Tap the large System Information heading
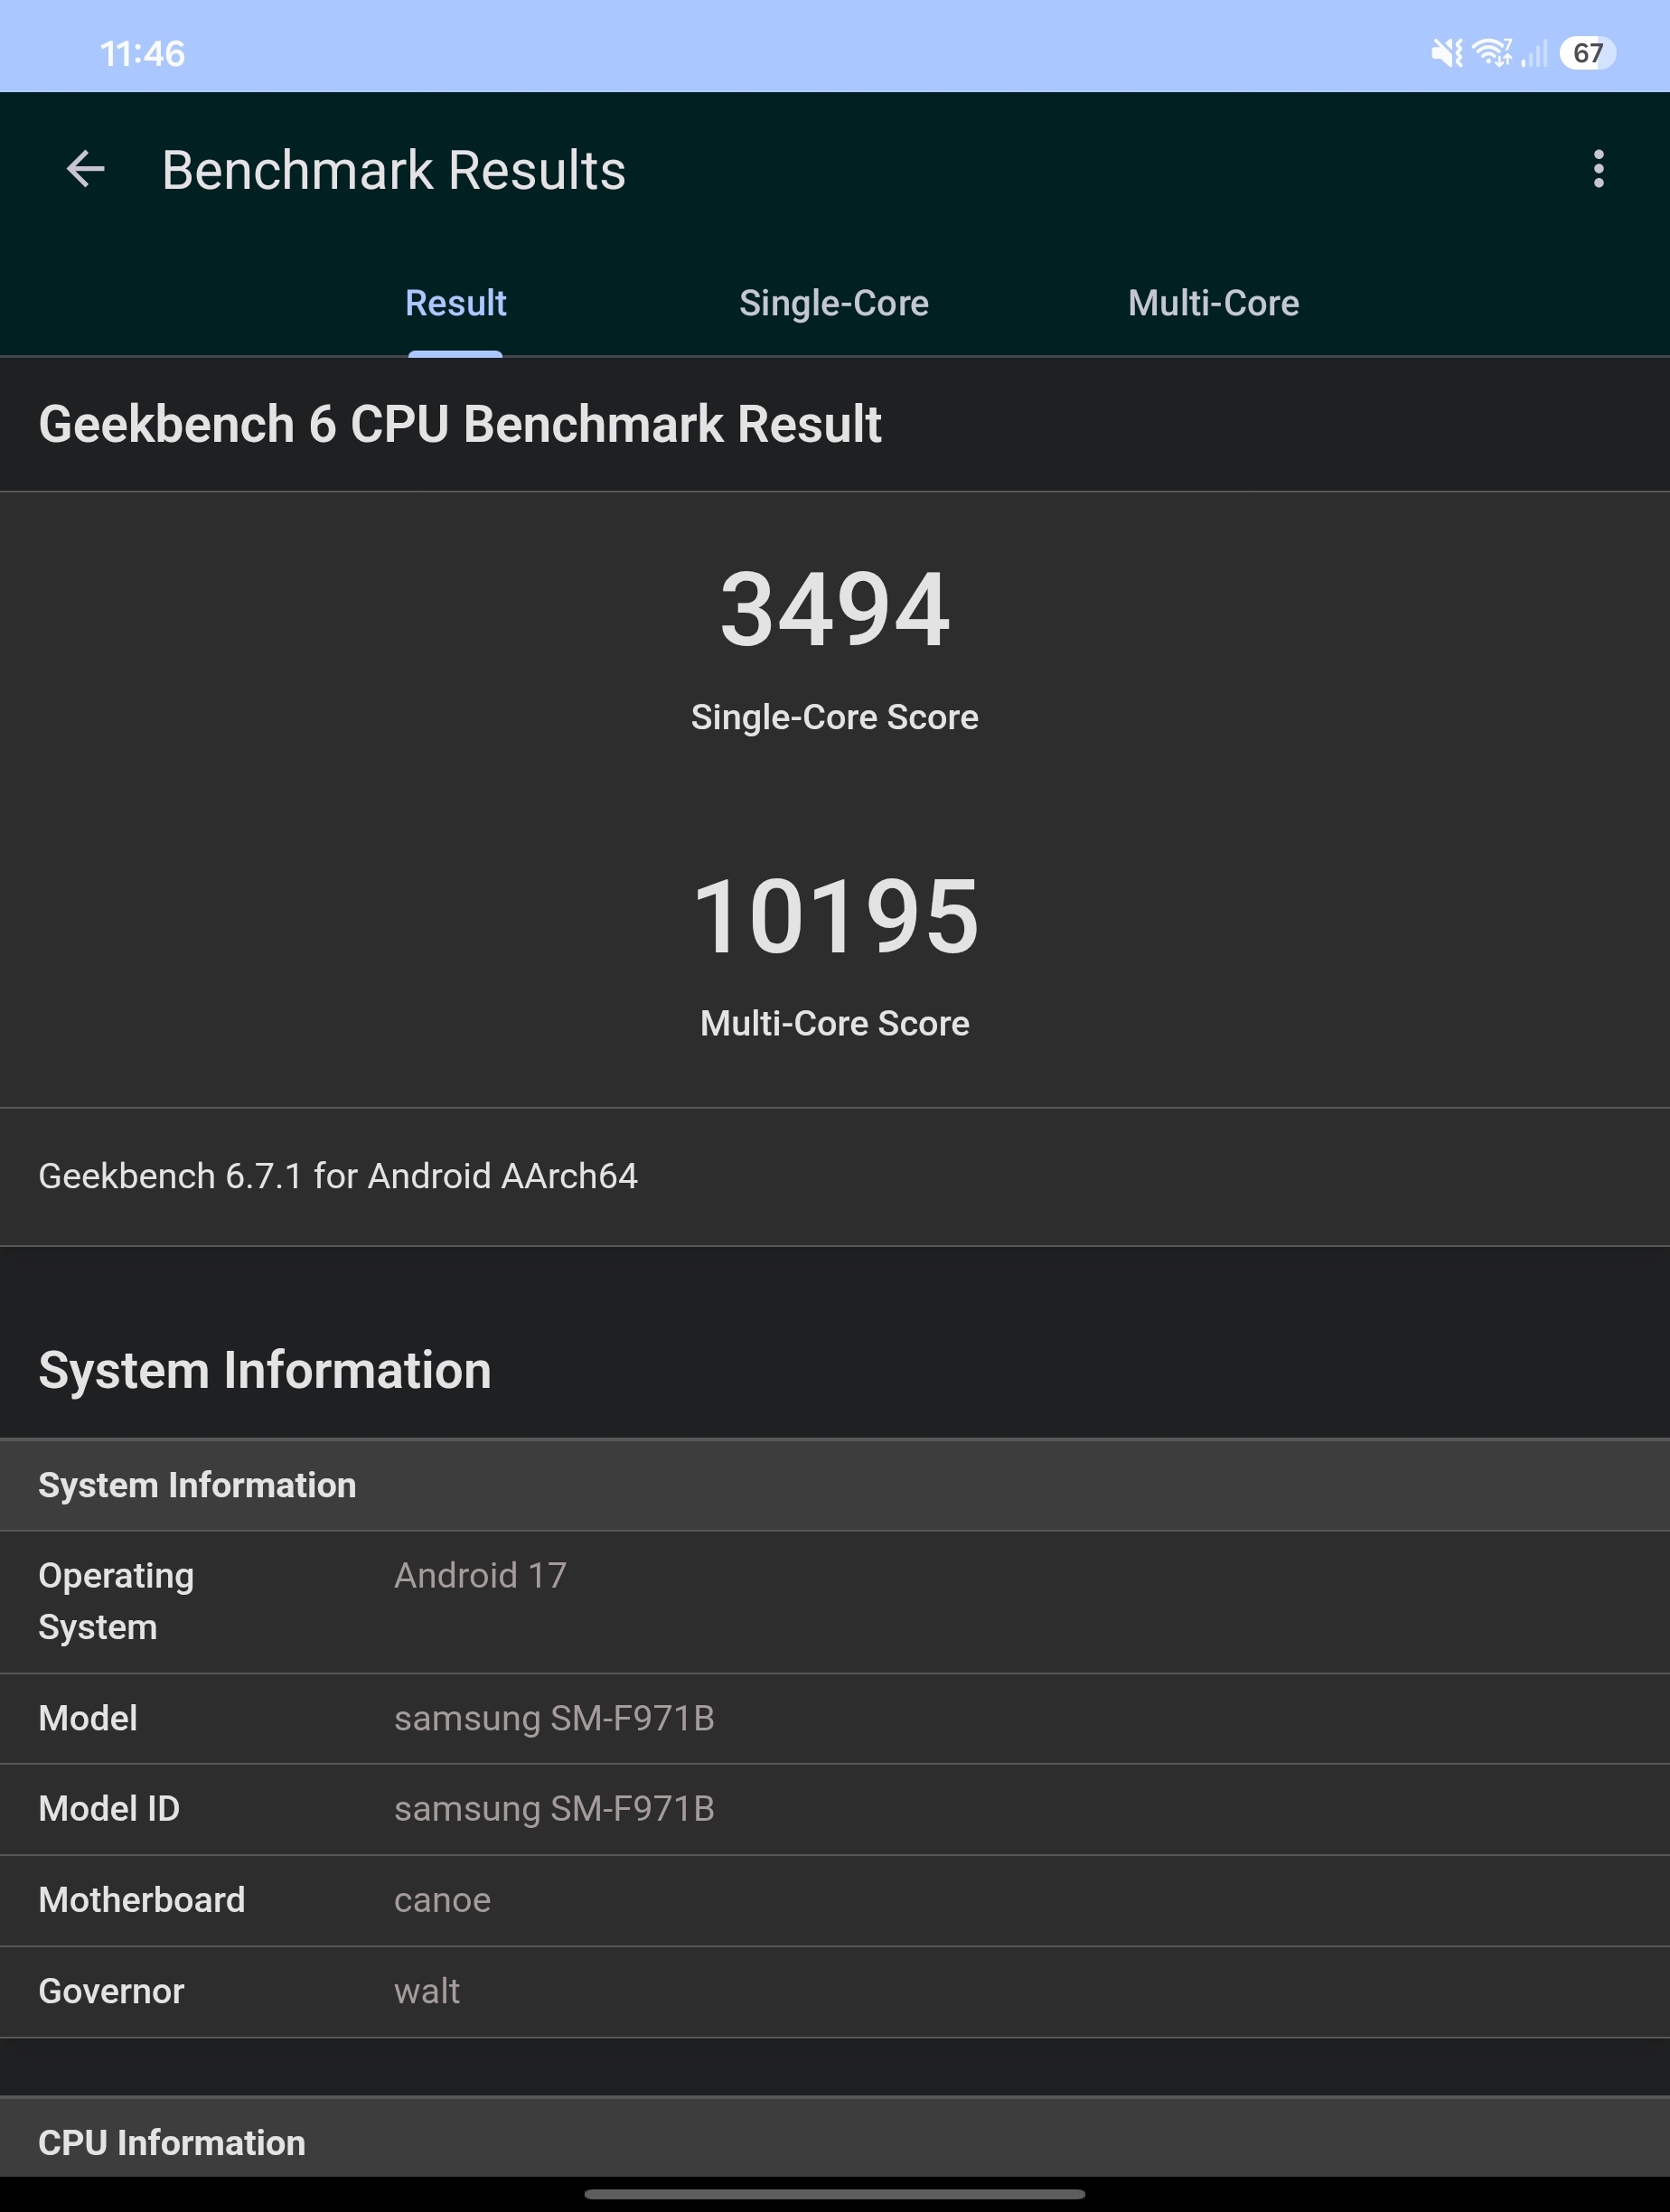Screen dimensions: 1670x2212 coord(265,1370)
